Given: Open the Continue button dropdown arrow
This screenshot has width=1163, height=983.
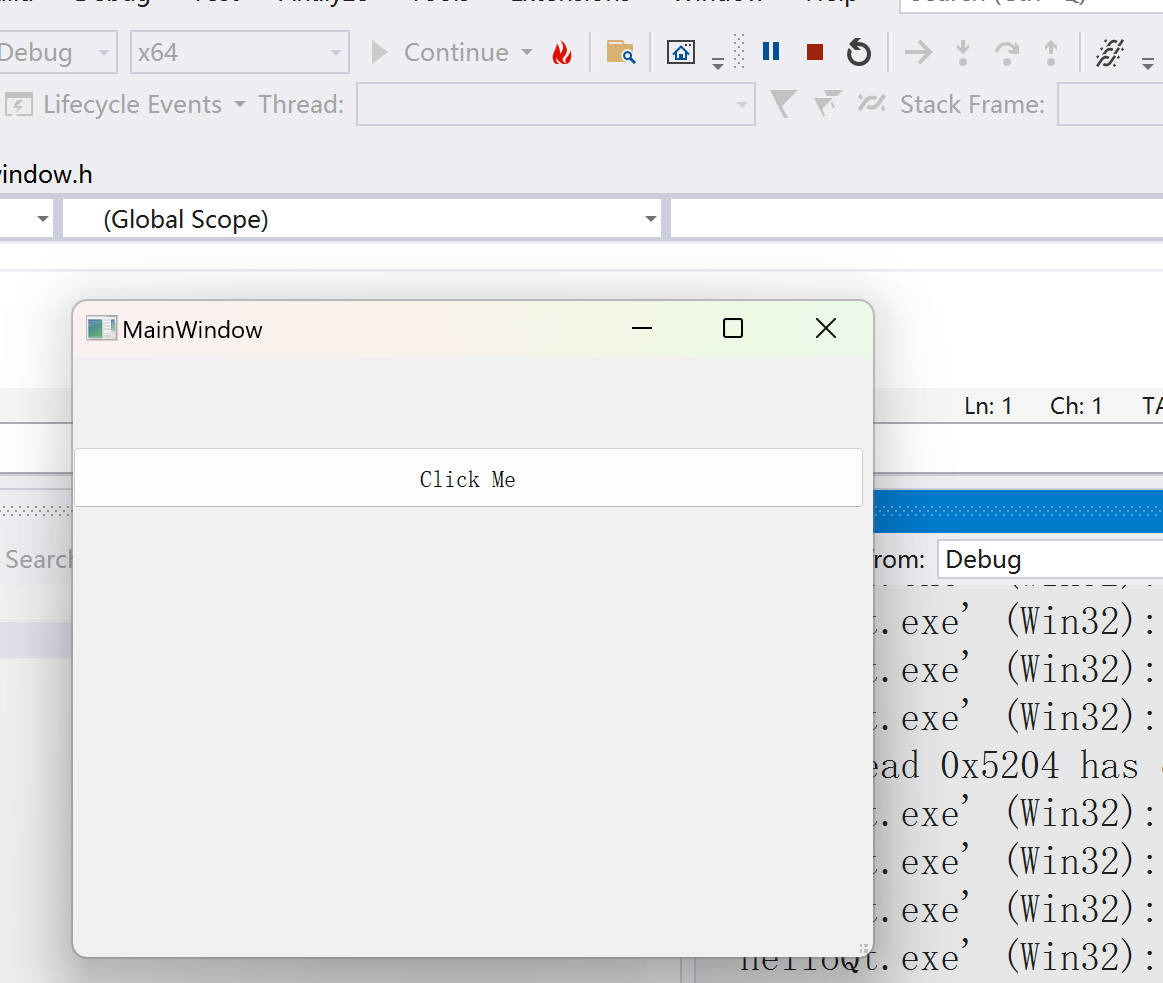Looking at the screenshot, I should pyautogui.click(x=527, y=53).
